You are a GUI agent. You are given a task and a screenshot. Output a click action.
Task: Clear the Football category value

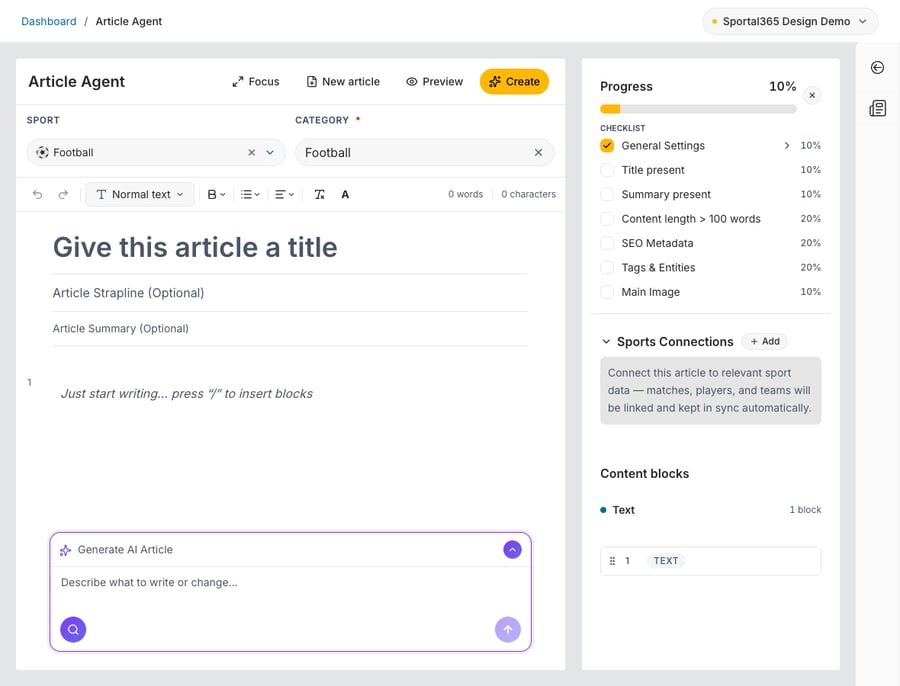tap(538, 153)
